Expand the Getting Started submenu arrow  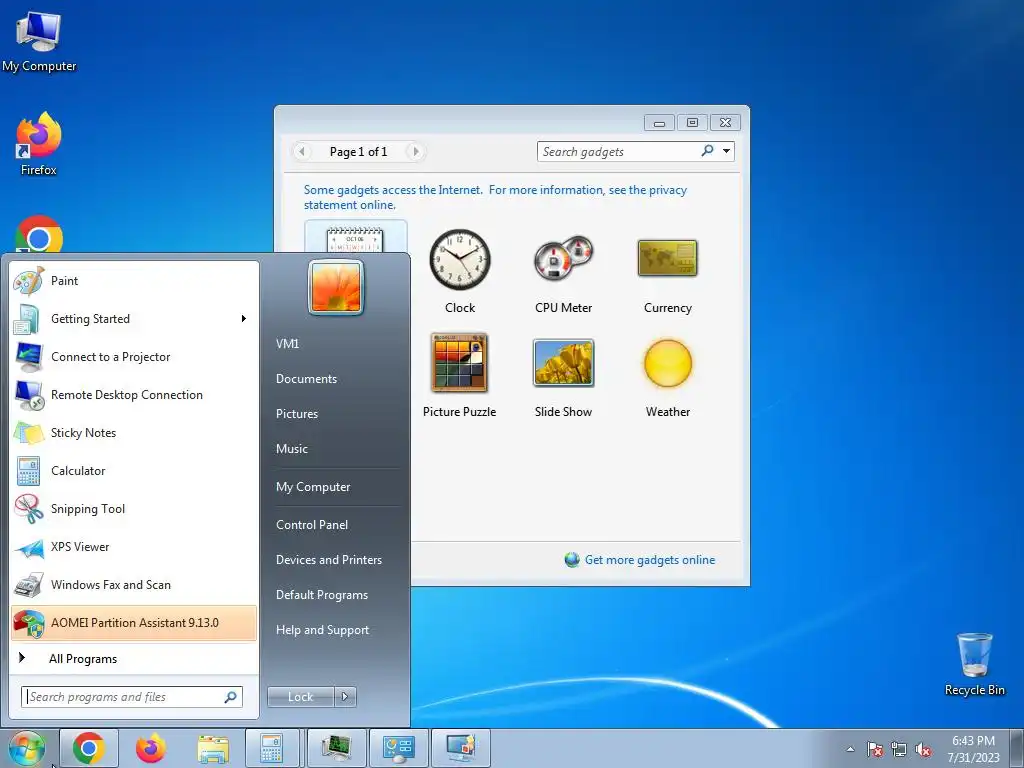coord(244,319)
